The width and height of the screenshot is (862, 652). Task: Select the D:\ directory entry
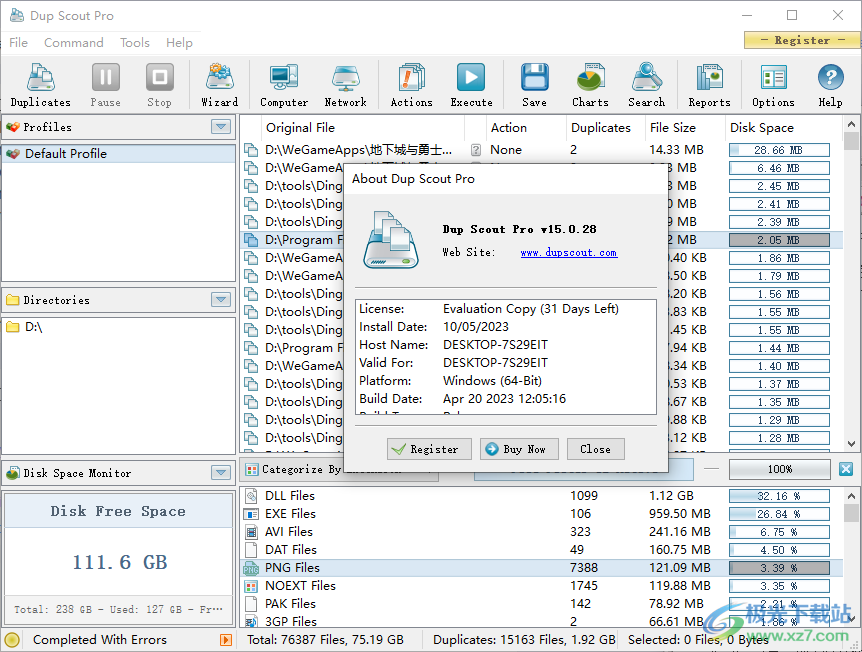(119, 327)
